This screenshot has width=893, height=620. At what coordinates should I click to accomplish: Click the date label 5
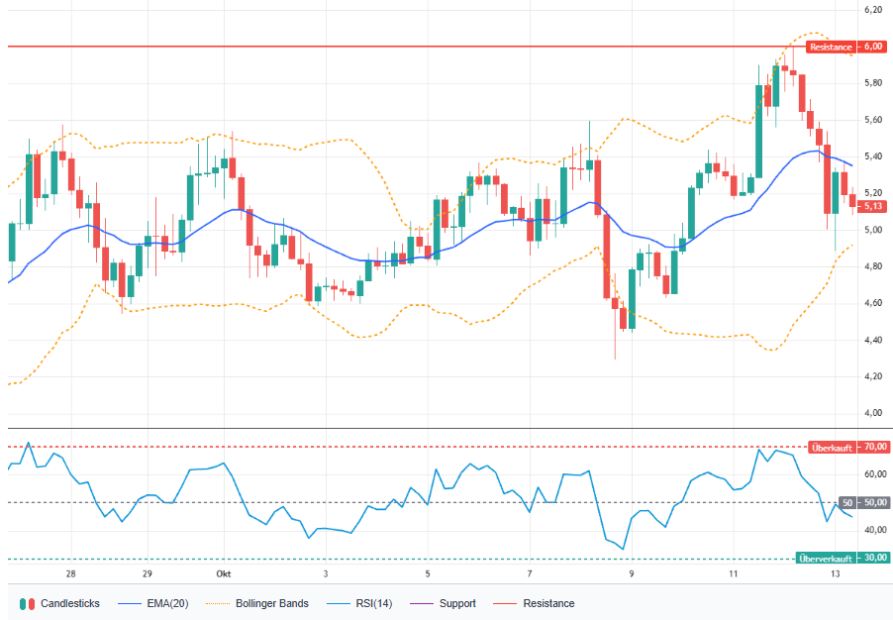point(427,574)
